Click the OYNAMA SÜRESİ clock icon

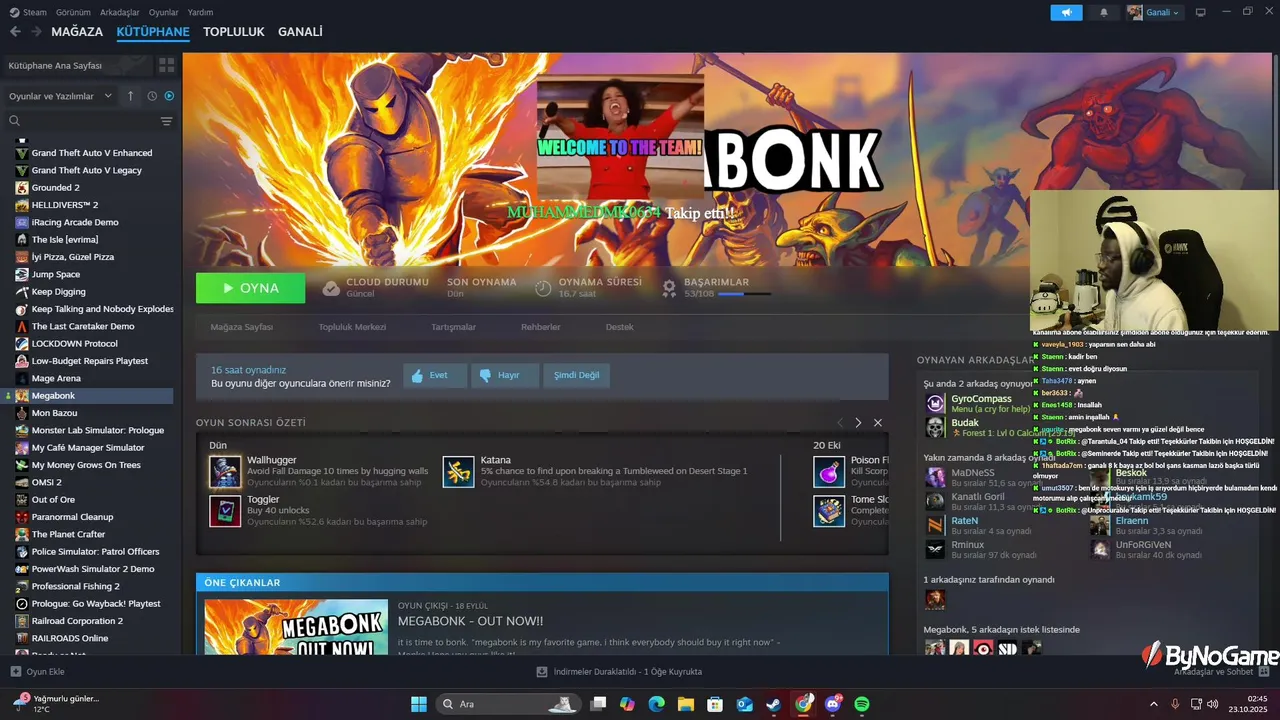(543, 288)
